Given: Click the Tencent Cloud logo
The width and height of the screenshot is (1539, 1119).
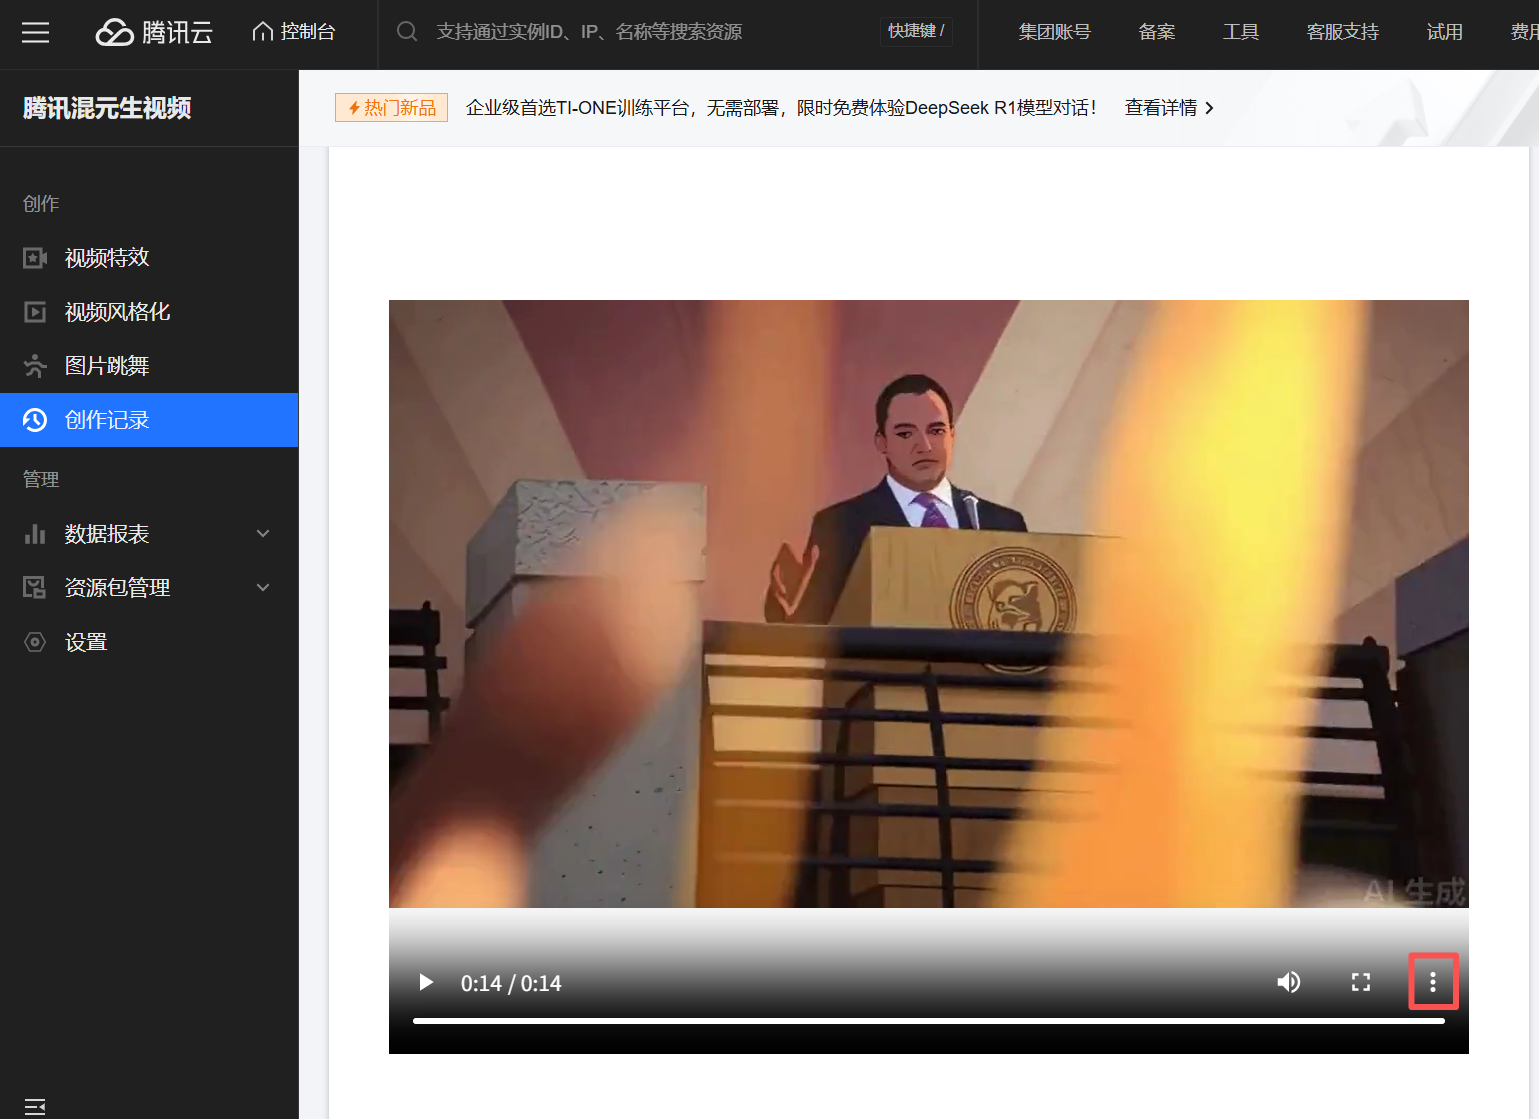Looking at the screenshot, I should [x=155, y=33].
